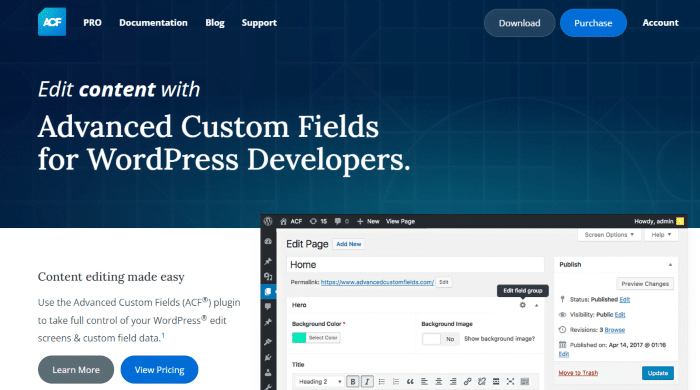
Task: Click Edit next to Visibility: Public
Action: coord(620,315)
